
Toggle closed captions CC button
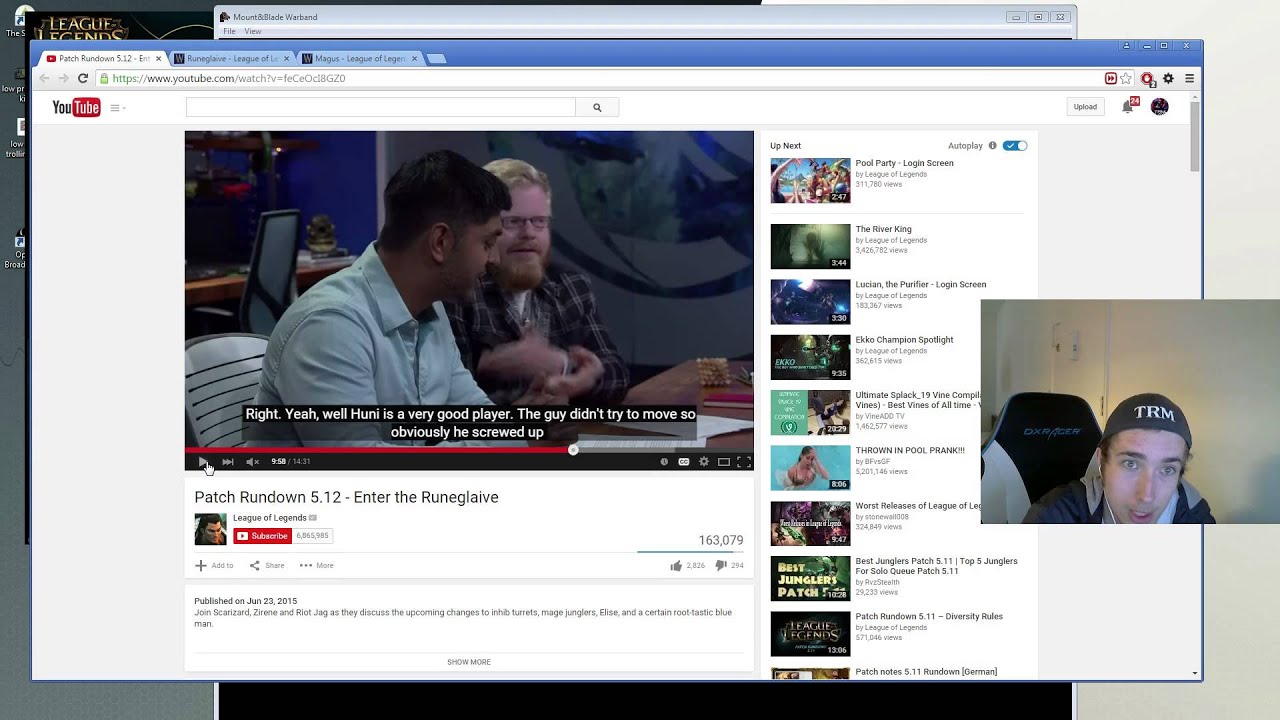(684, 462)
